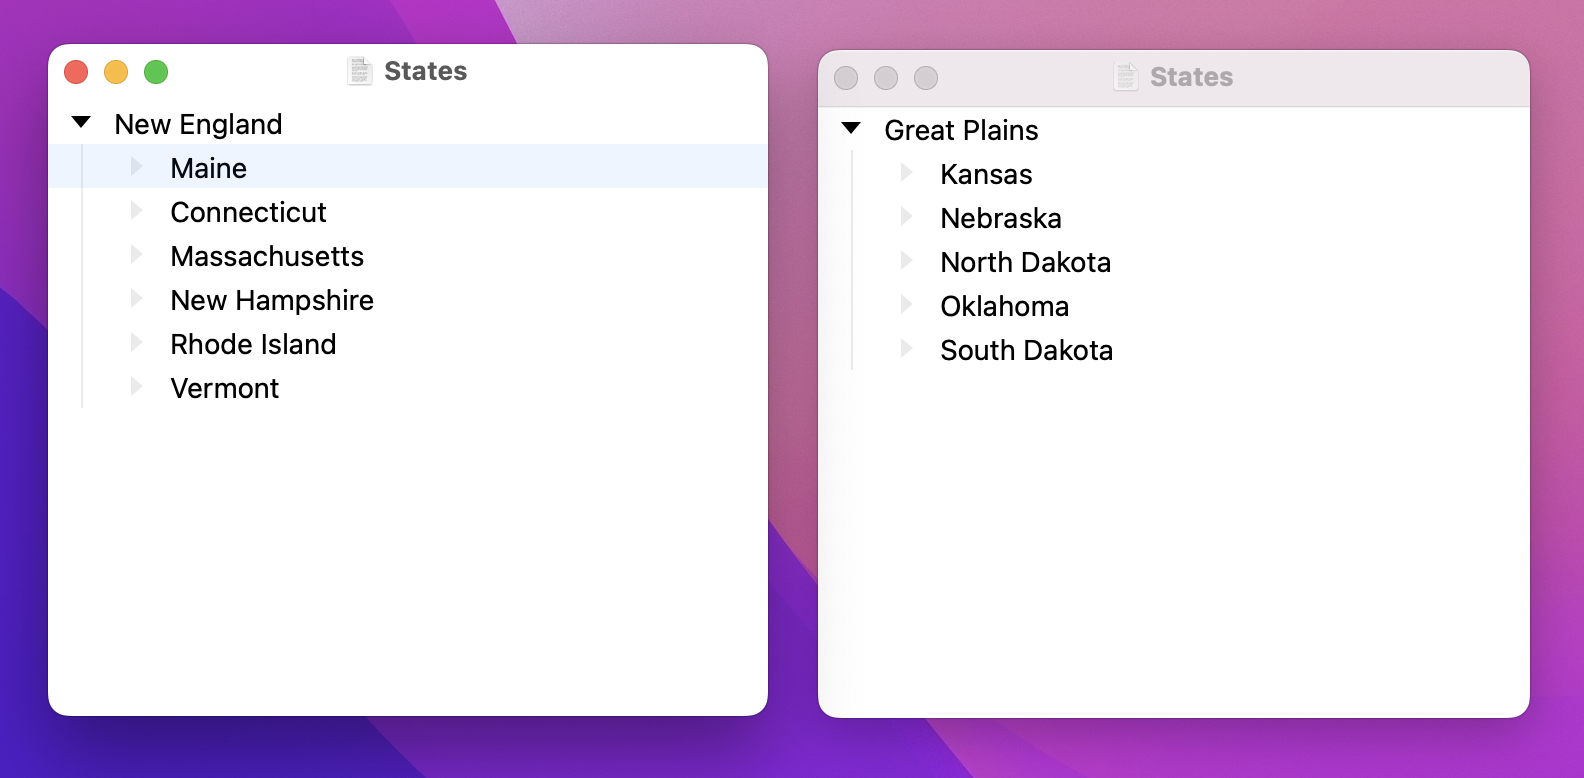Expand the North Dakota disclosure triangle

[x=907, y=261]
